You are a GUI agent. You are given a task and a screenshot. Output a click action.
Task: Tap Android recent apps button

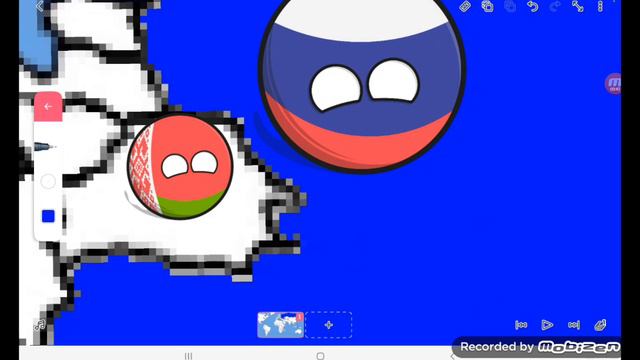coord(188,356)
